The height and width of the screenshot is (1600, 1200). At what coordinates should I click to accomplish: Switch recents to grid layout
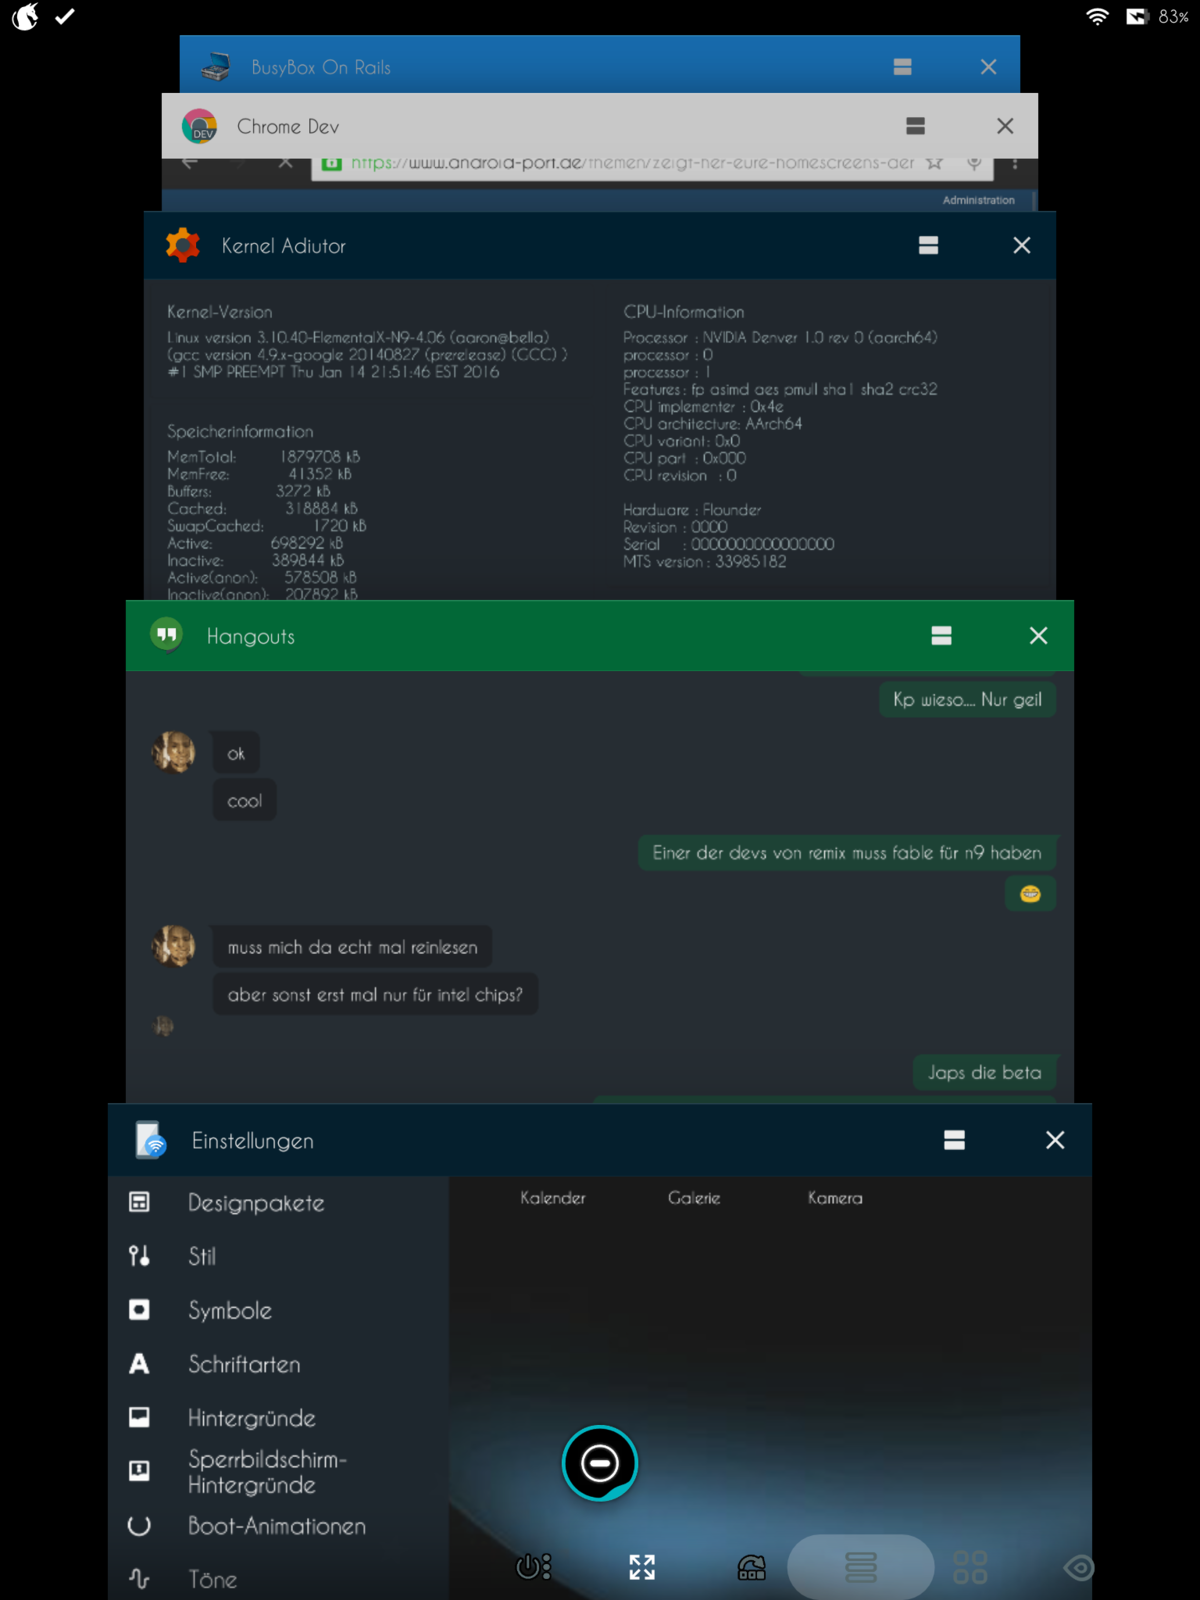click(969, 1567)
